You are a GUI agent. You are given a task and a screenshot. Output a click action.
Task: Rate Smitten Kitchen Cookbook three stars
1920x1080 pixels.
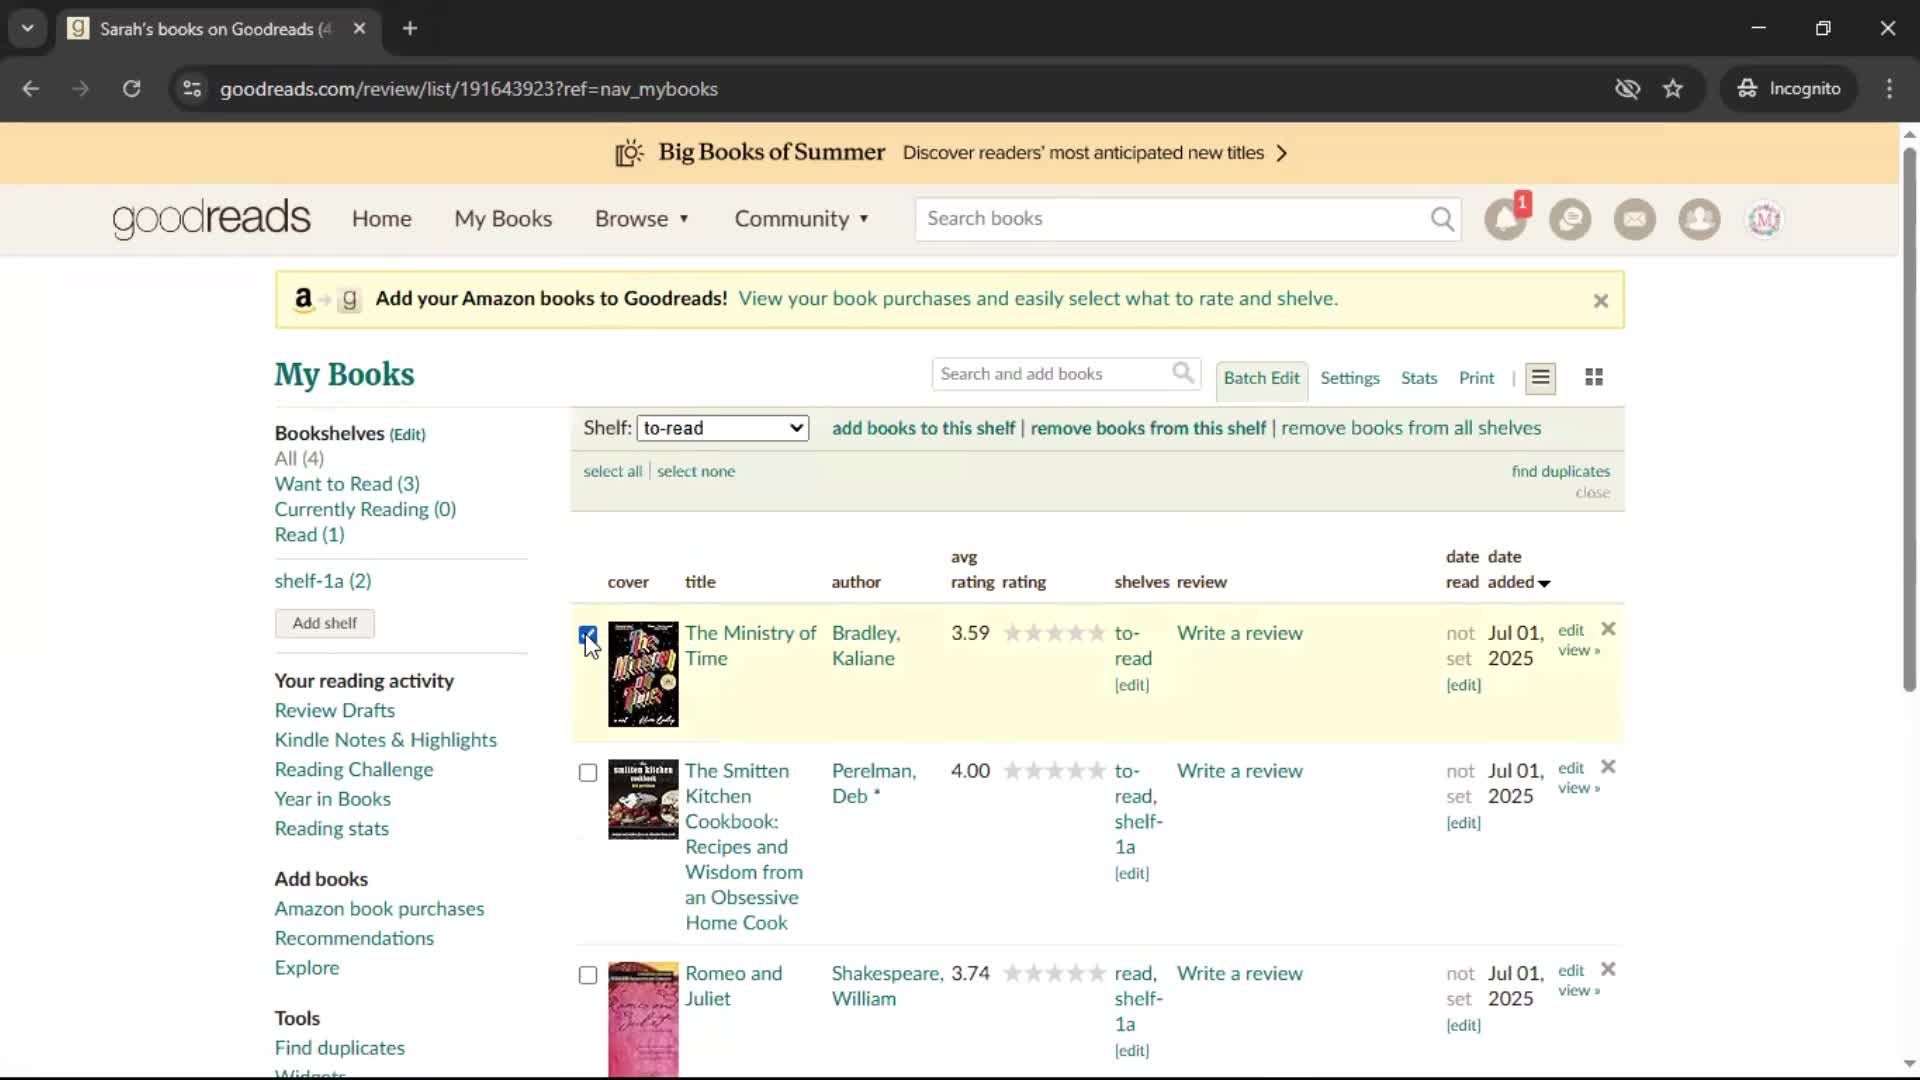click(x=1055, y=771)
